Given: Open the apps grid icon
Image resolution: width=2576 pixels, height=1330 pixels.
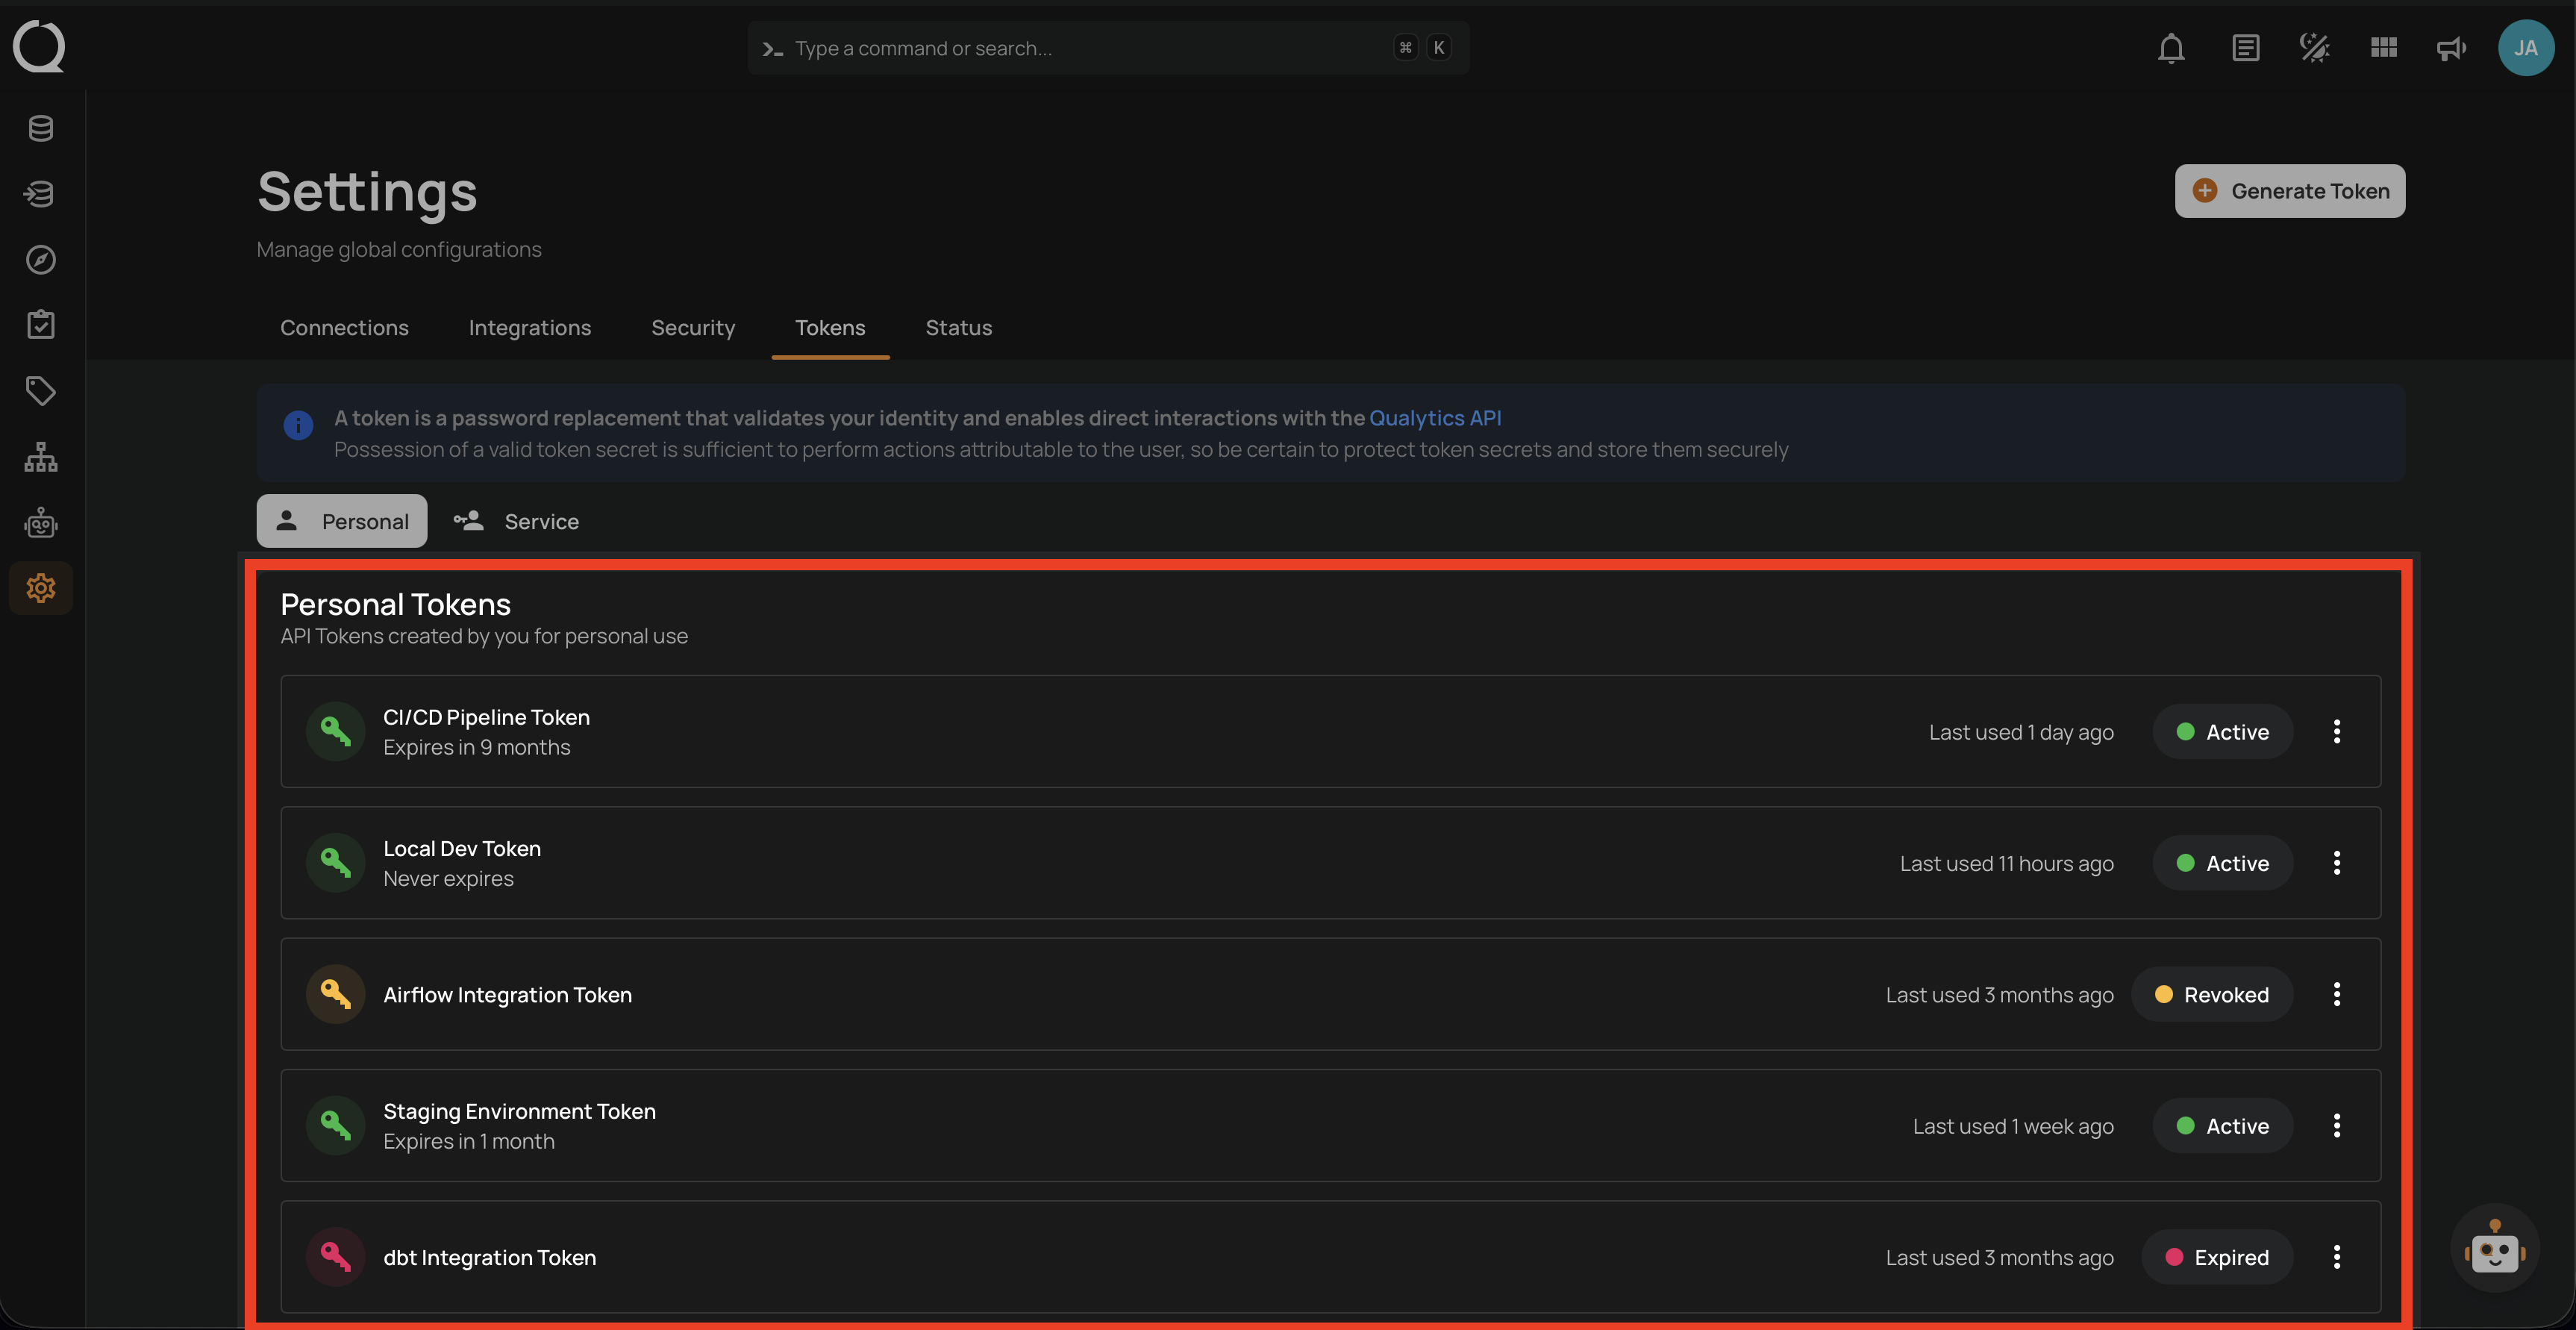Looking at the screenshot, I should pyautogui.click(x=2384, y=48).
